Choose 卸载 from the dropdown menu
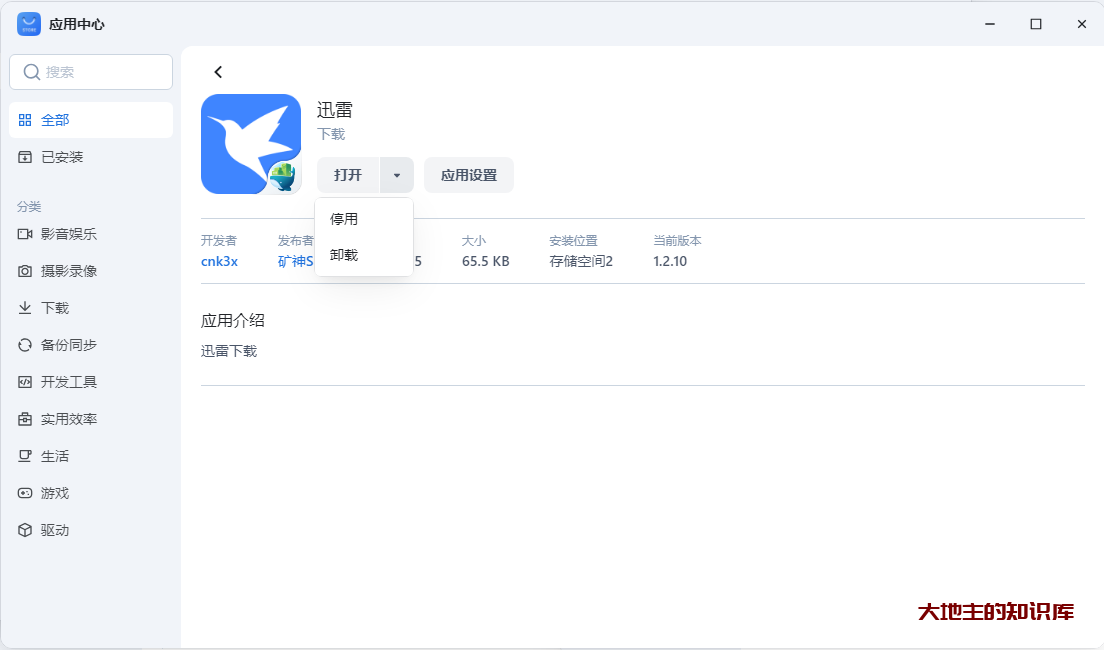This screenshot has height=650, width=1104. [x=363, y=255]
